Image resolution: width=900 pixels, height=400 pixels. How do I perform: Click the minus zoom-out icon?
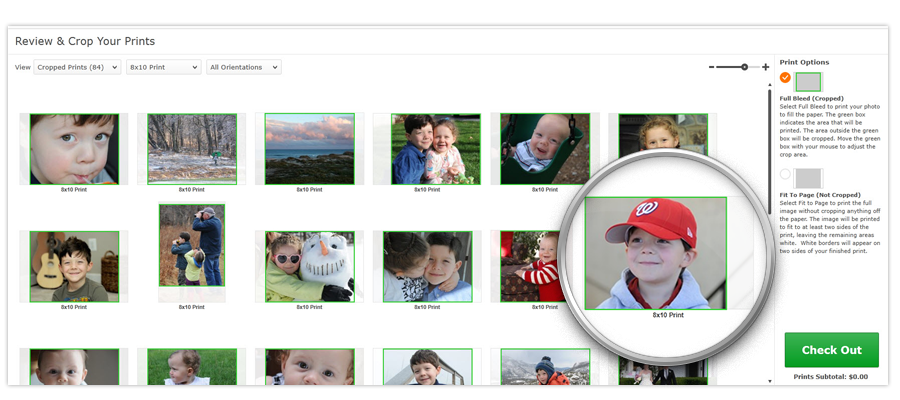pos(712,67)
